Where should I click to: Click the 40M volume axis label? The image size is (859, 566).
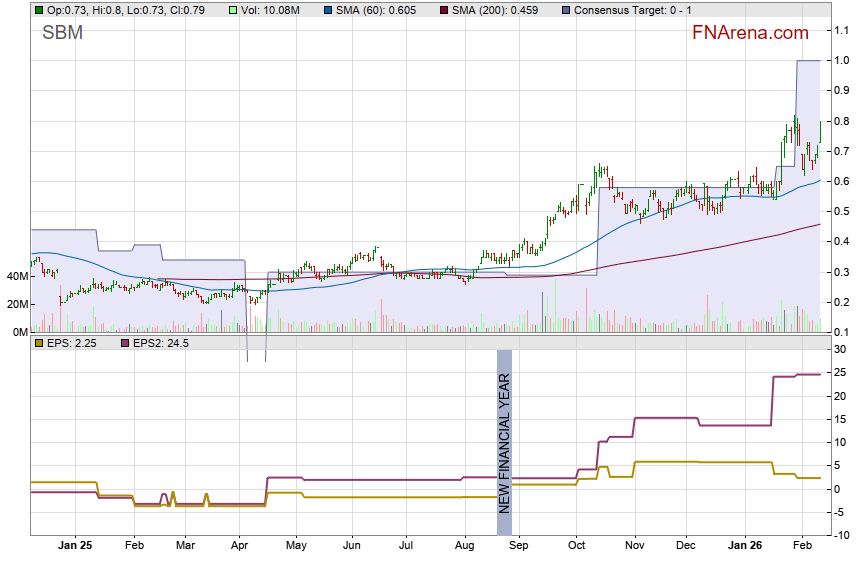[17, 276]
